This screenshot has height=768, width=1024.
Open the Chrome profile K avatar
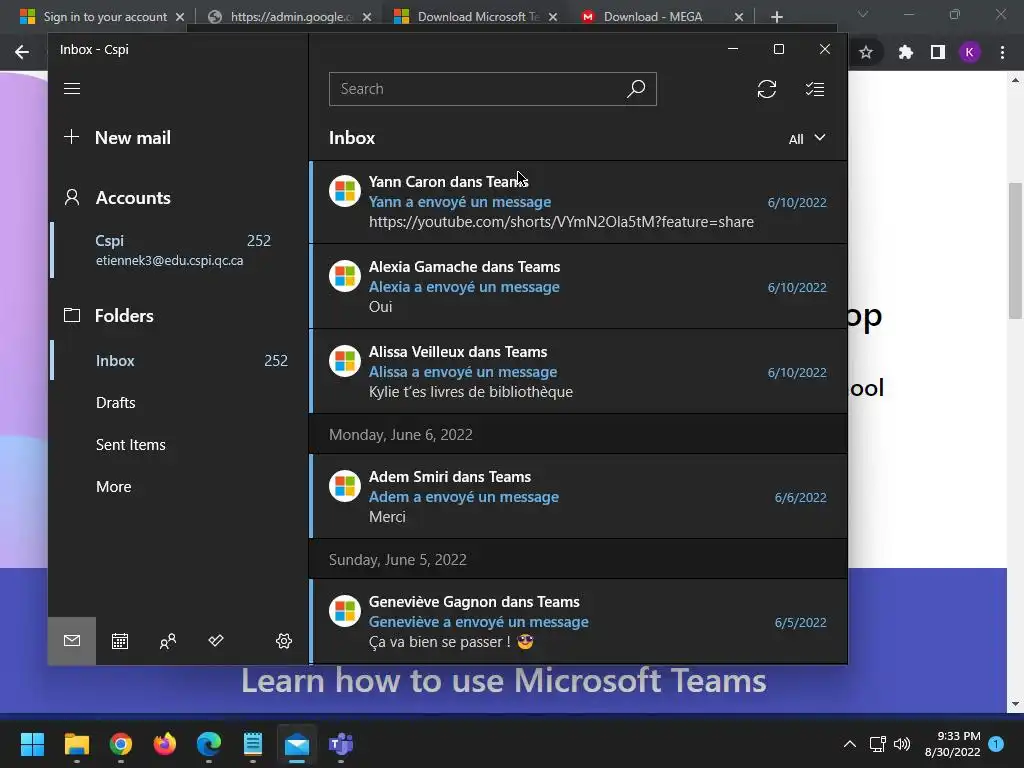(969, 52)
